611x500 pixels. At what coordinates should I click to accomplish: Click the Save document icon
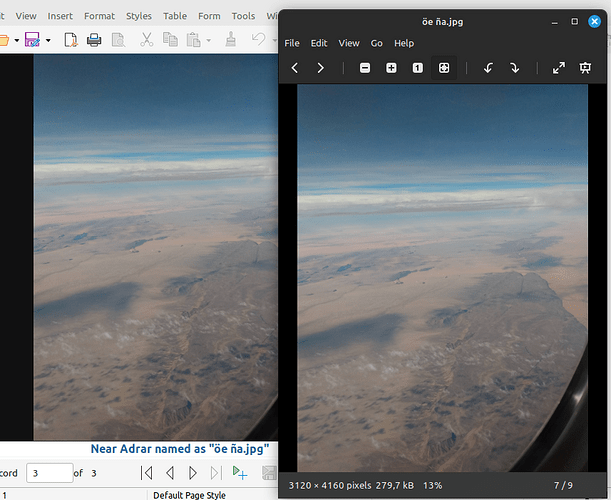[32, 40]
